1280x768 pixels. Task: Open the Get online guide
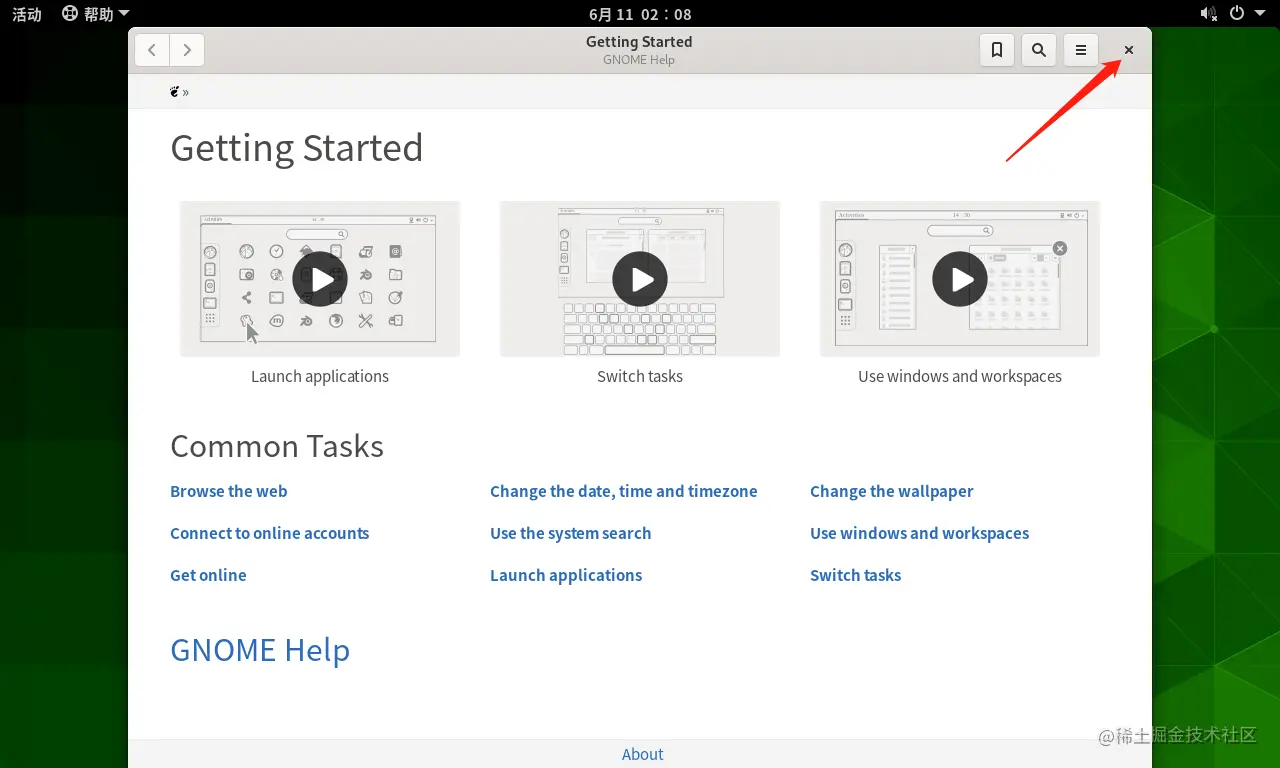[208, 575]
